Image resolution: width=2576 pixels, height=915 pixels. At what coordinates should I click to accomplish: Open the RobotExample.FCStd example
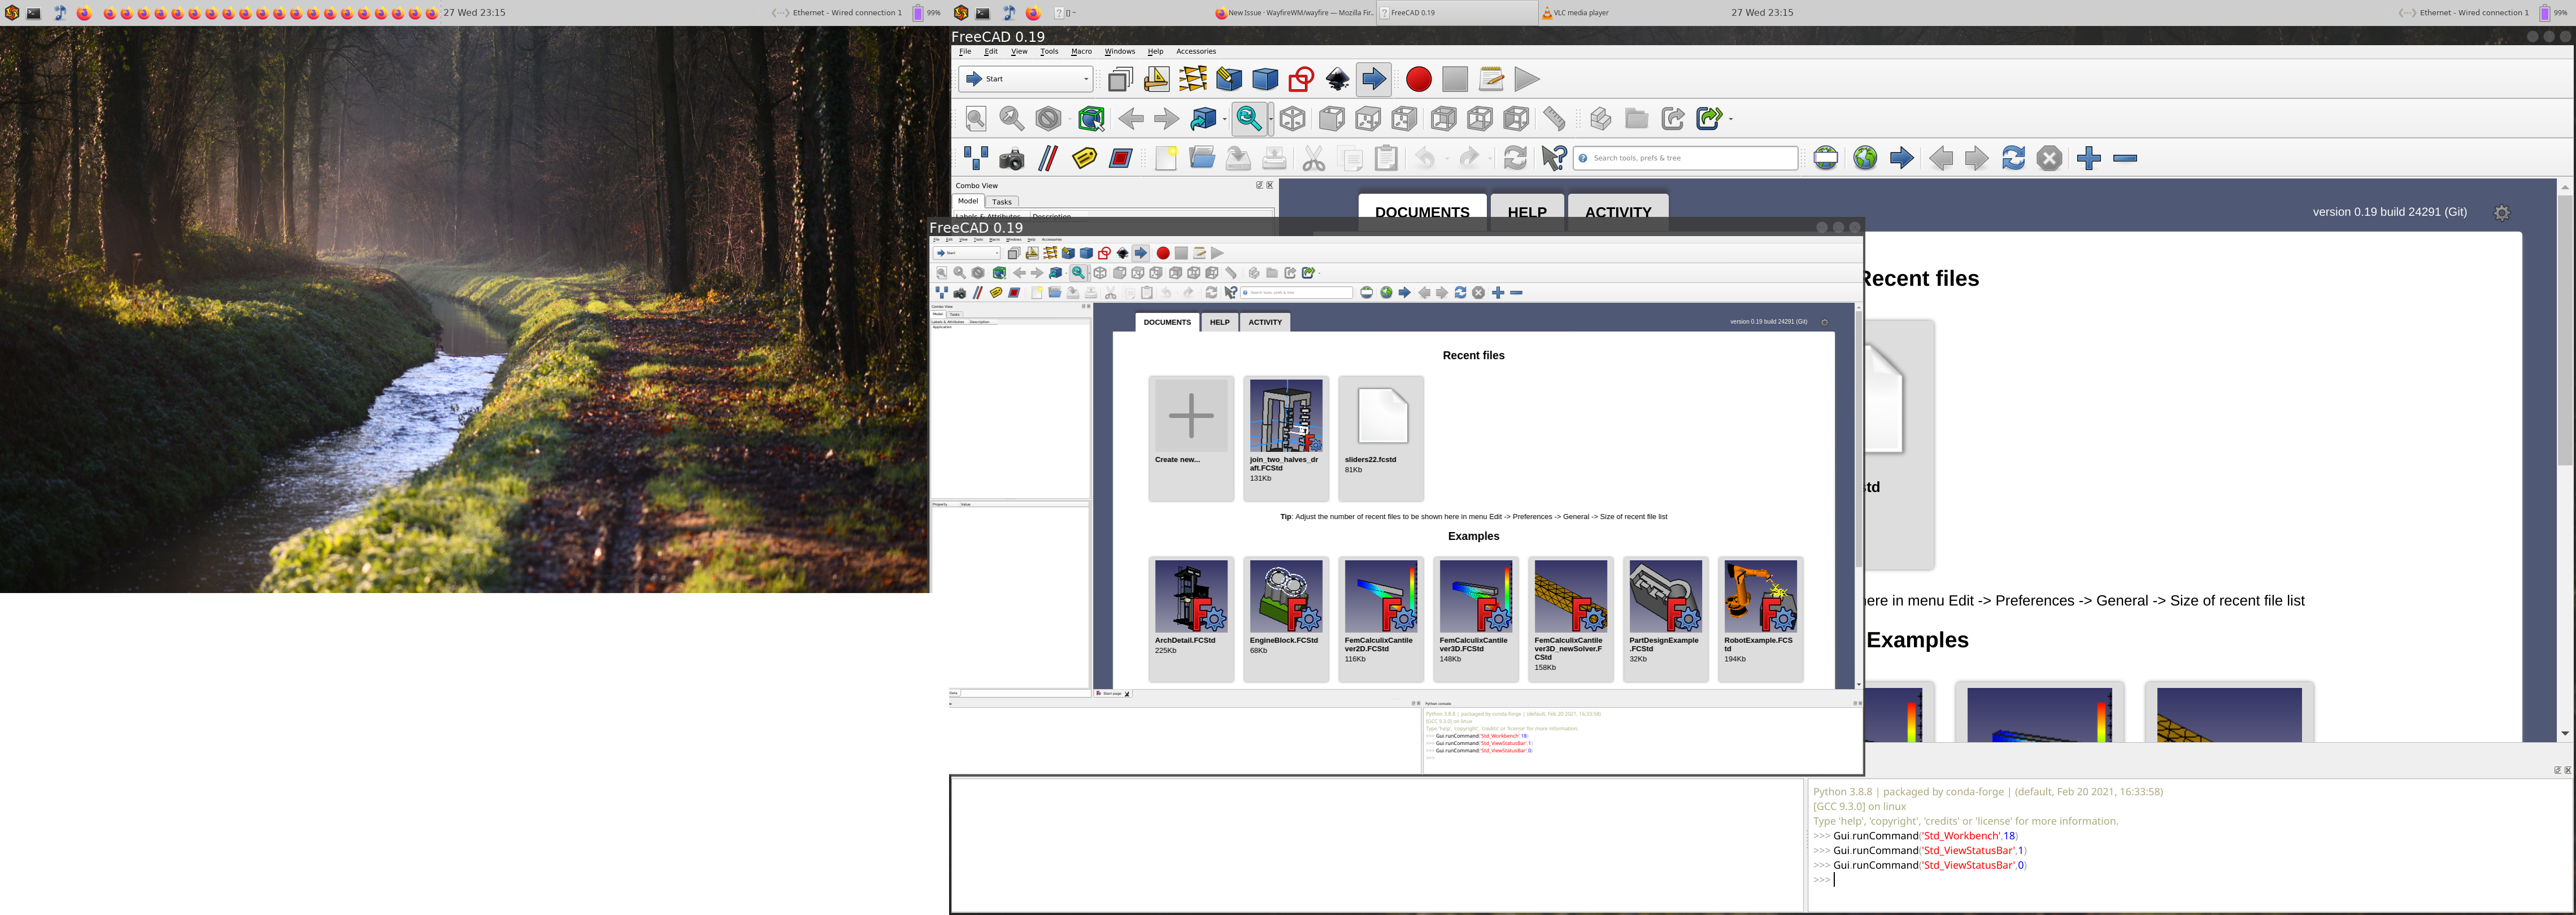point(1760,619)
